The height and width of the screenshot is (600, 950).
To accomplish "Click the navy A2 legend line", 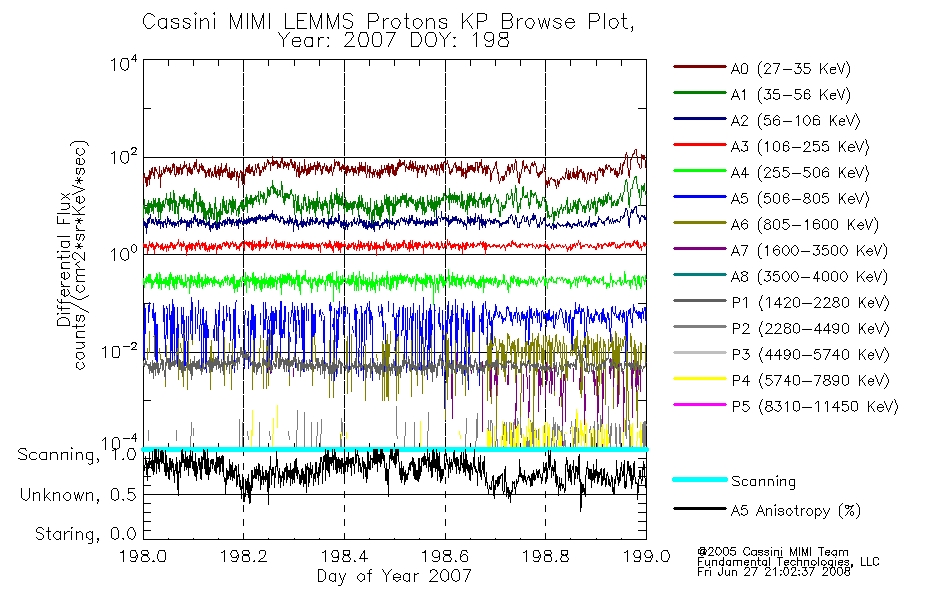I will click(699, 119).
